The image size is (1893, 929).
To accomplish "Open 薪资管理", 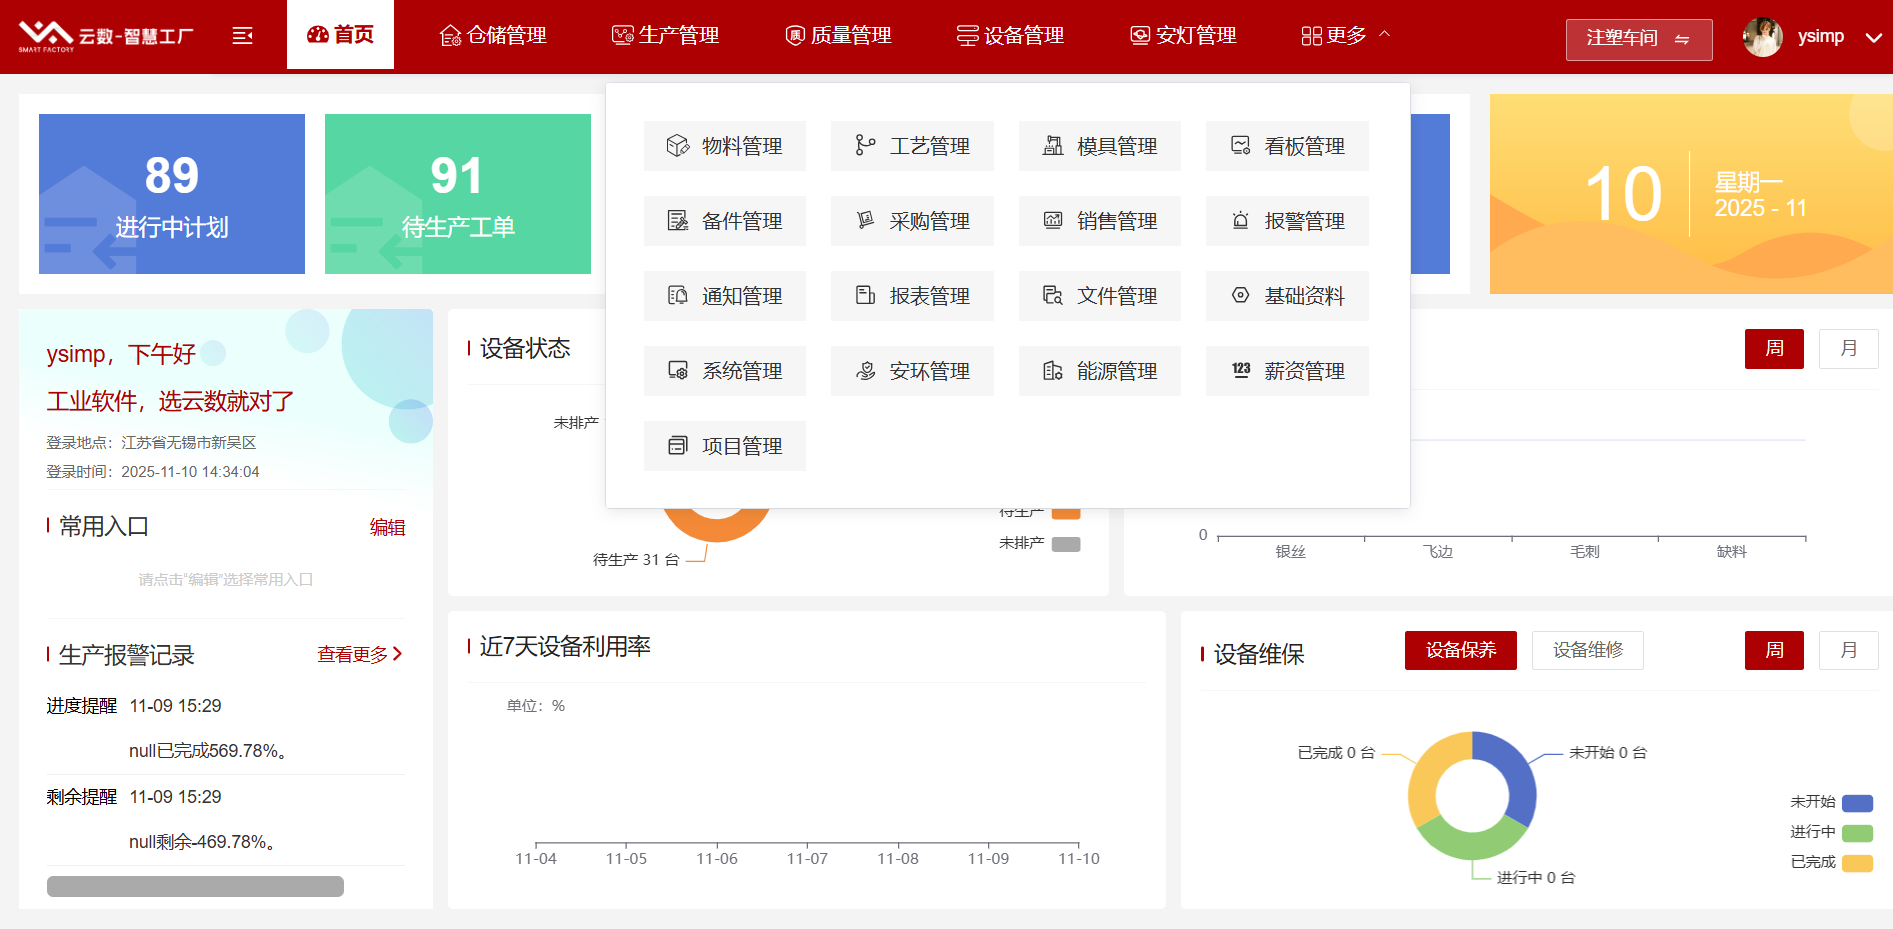I will click(x=1287, y=370).
